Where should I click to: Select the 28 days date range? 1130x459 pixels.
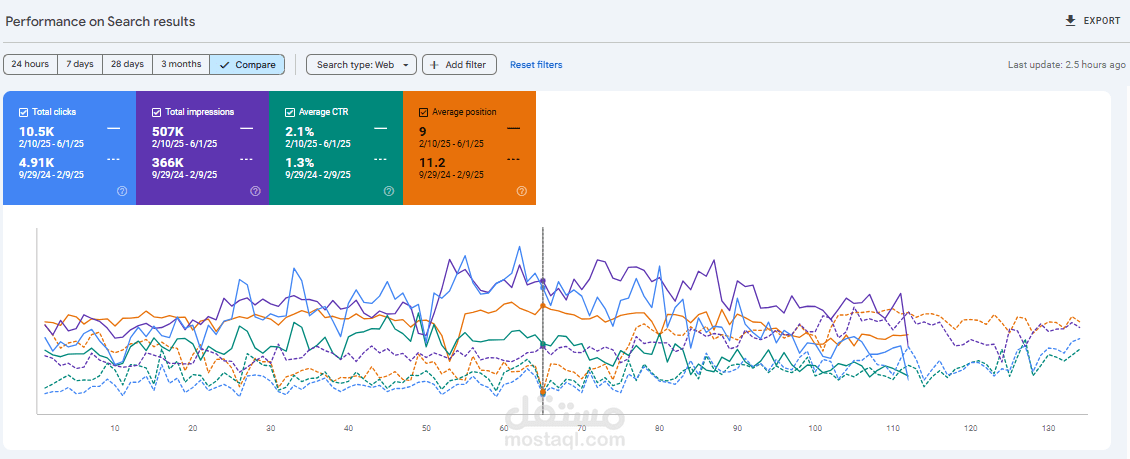(127, 64)
